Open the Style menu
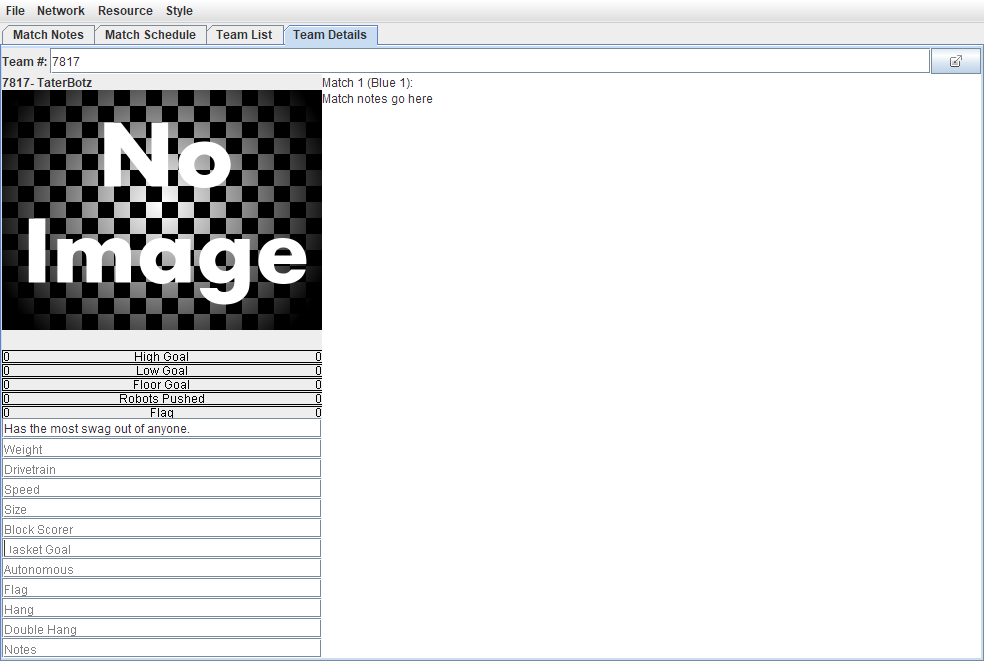Image resolution: width=984 pixels, height=661 pixels. (179, 11)
